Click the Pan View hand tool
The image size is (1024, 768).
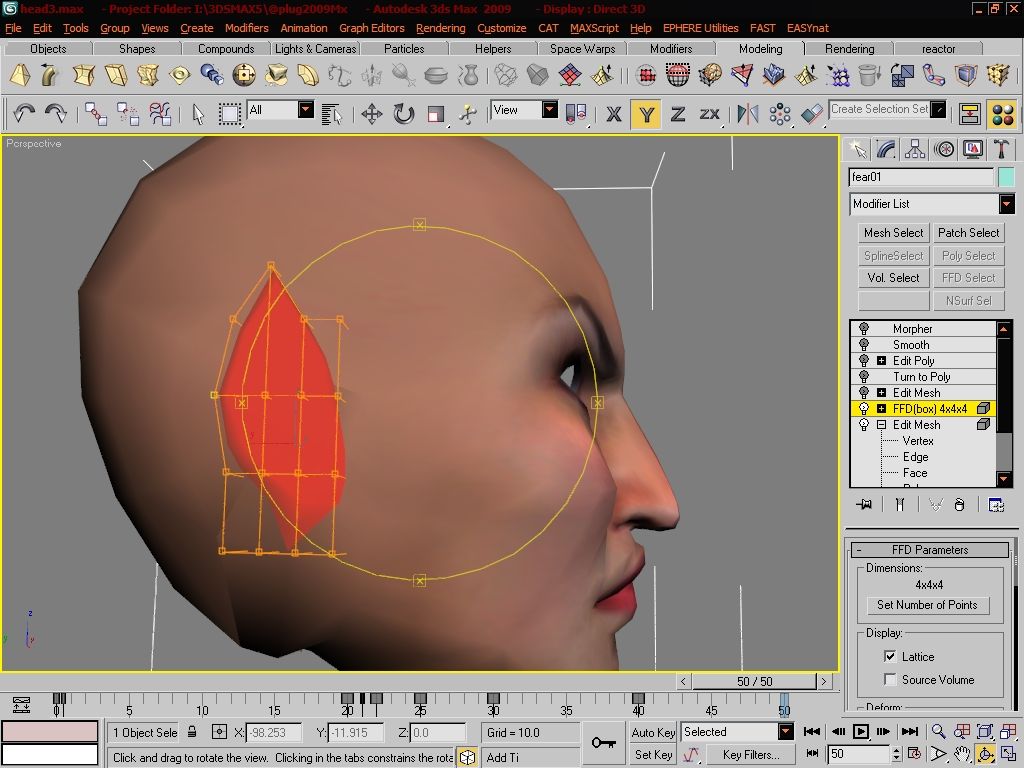[x=961, y=754]
